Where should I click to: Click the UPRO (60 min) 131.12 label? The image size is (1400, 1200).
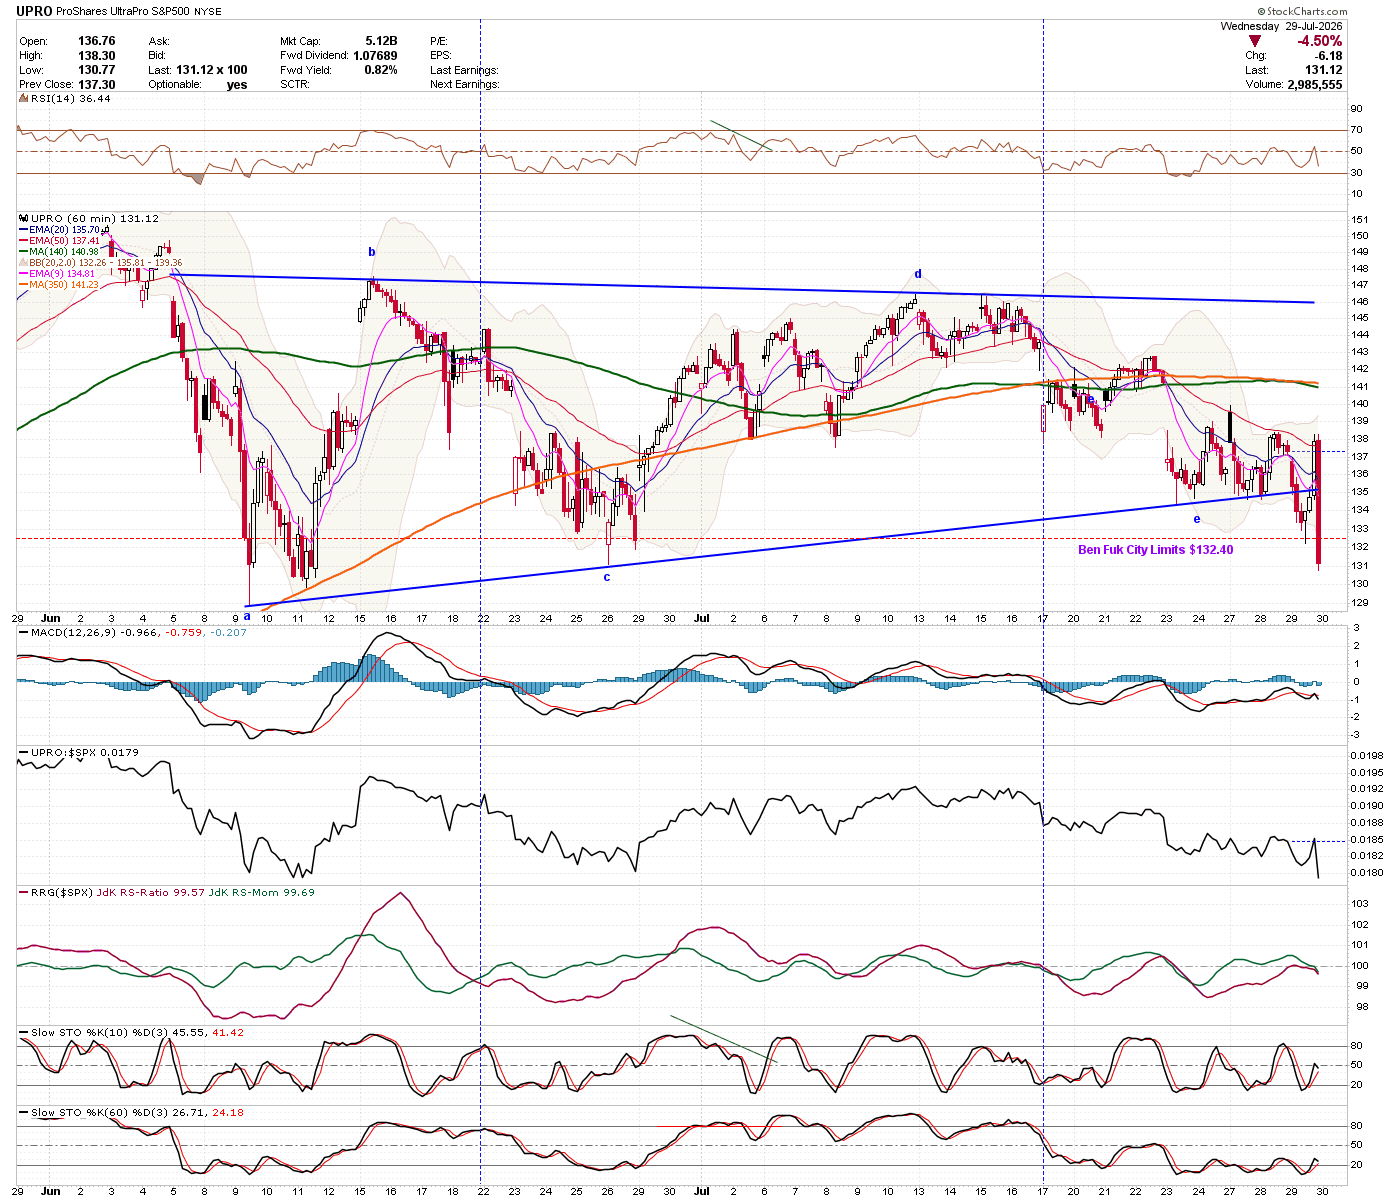point(95,218)
